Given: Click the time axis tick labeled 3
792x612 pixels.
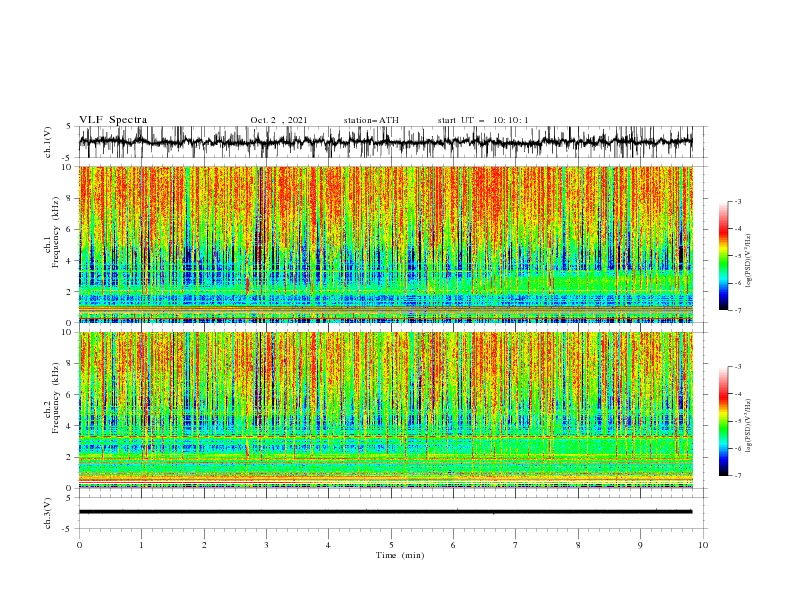Looking at the screenshot, I should [266, 545].
